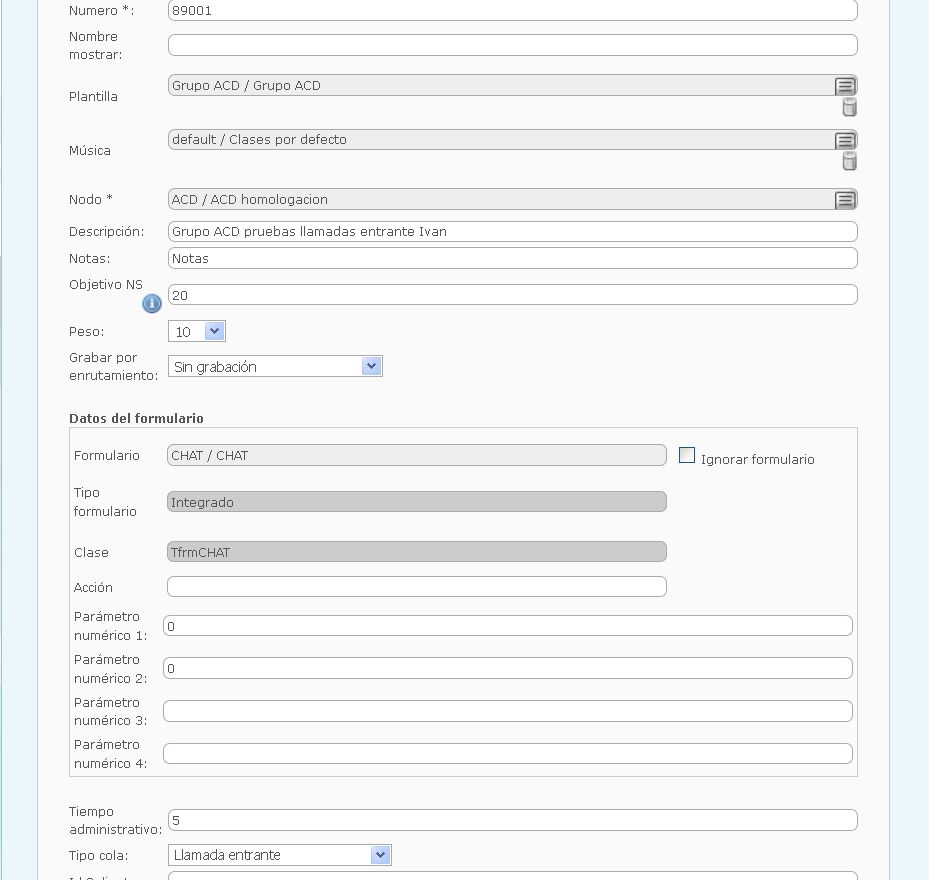Image resolution: width=929 pixels, height=880 pixels.
Task: Open the Nodo selection list icon
Action: 845,200
